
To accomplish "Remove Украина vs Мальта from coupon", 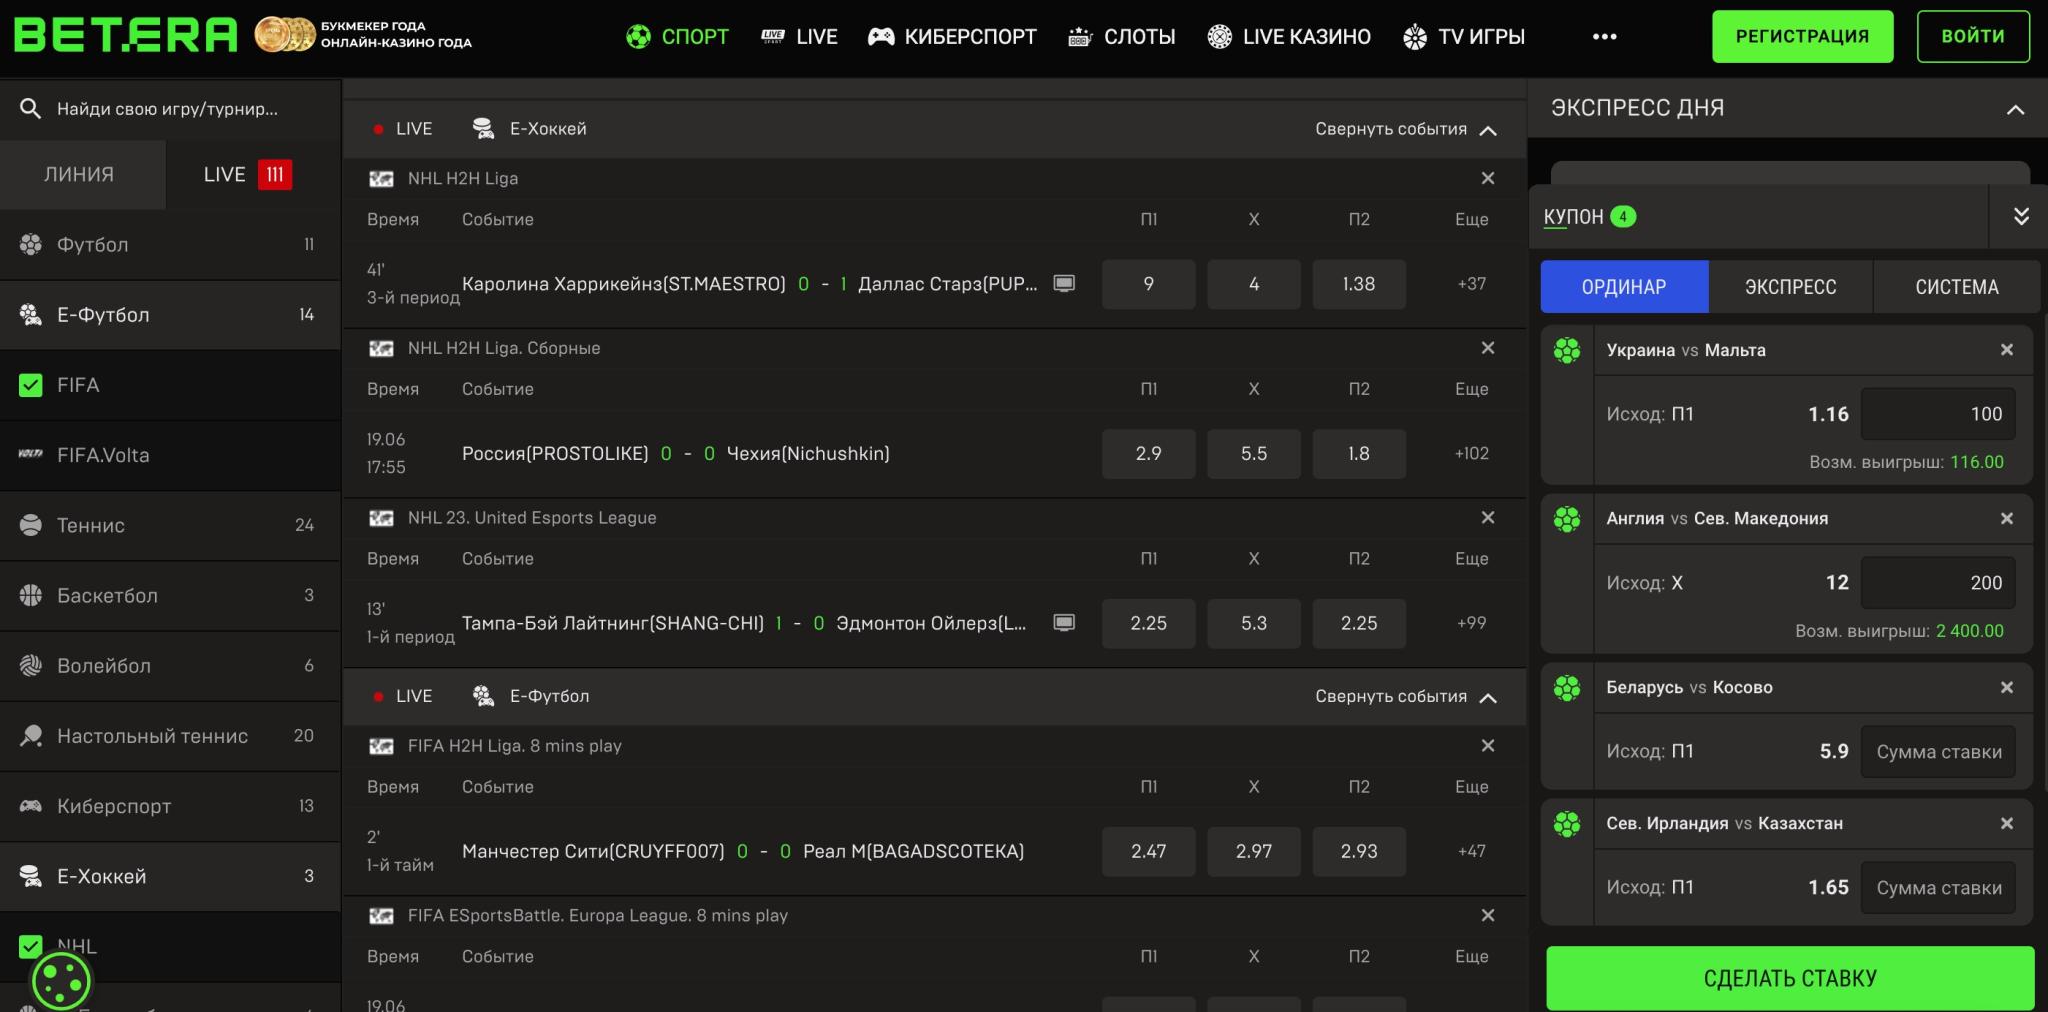I will (2006, 350).
